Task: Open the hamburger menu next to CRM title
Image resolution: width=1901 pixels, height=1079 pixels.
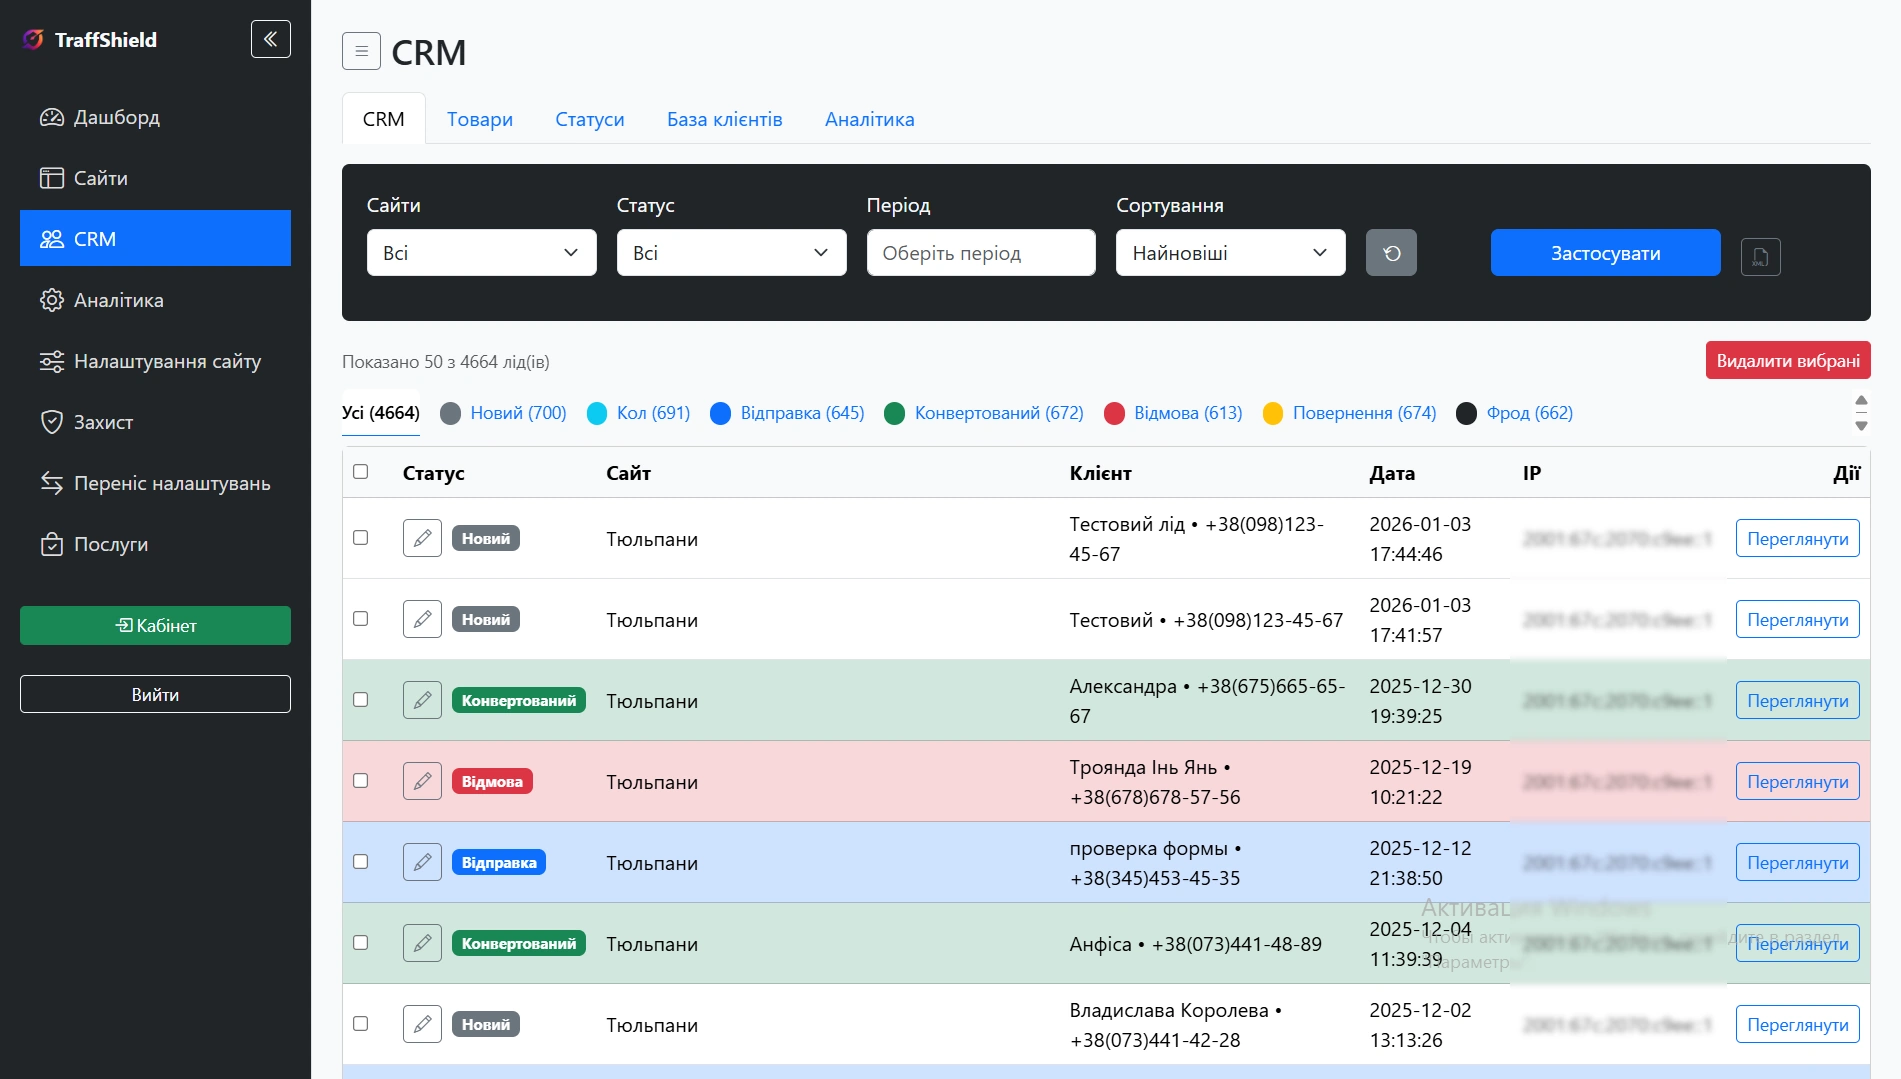Action: (x=361, y=51)
